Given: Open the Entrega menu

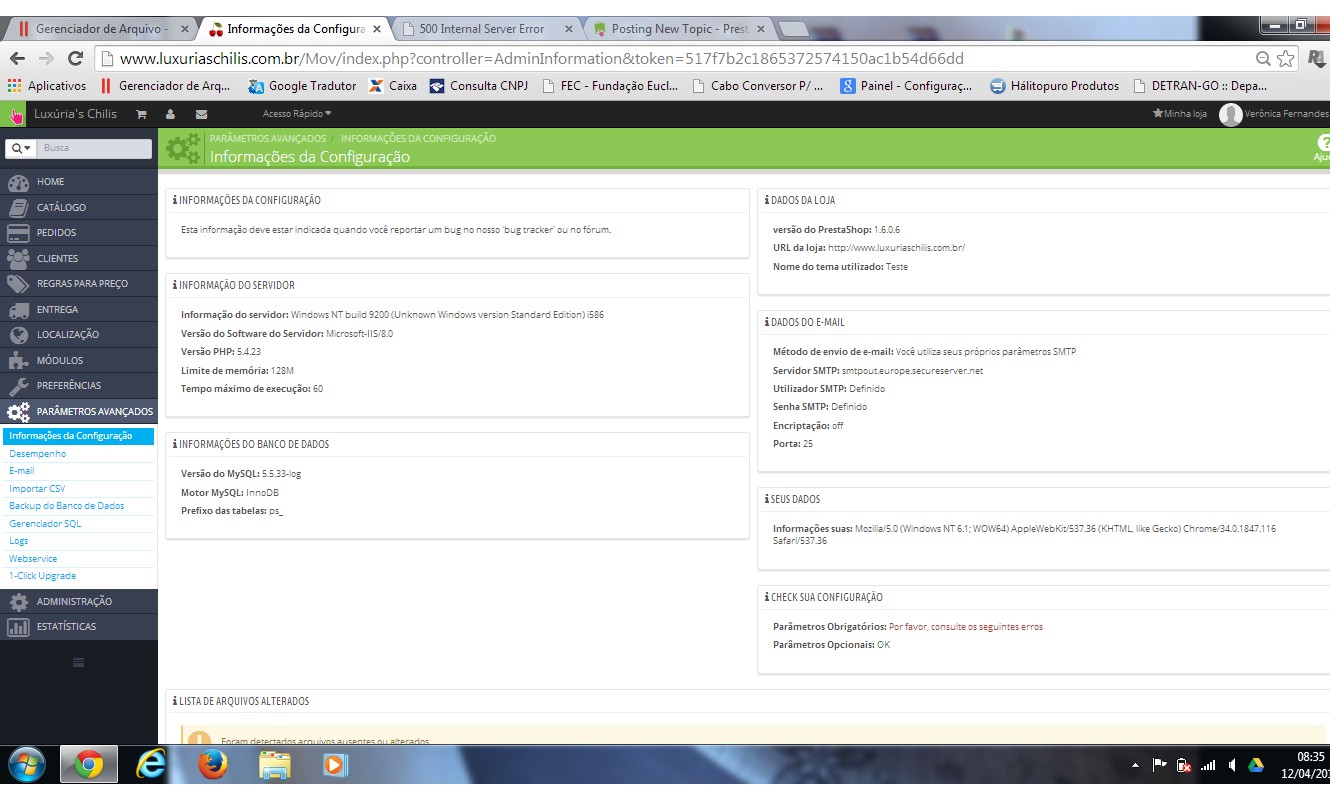Looking at the screenshot, I should click(x=79, y=309).
